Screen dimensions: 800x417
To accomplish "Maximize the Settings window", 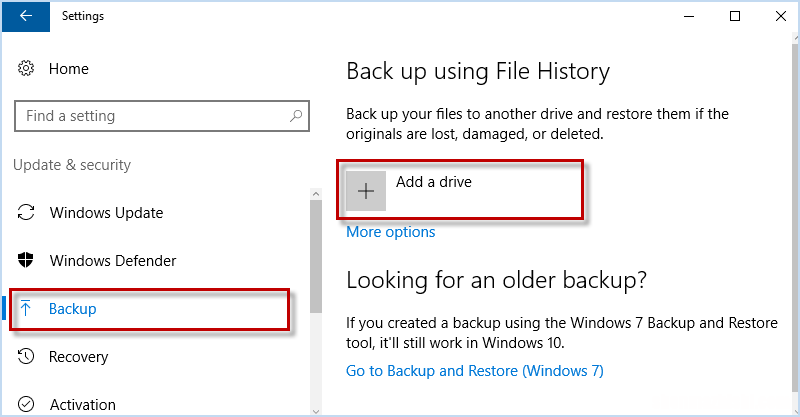I will pyautogui.click(x=735, y=16).
